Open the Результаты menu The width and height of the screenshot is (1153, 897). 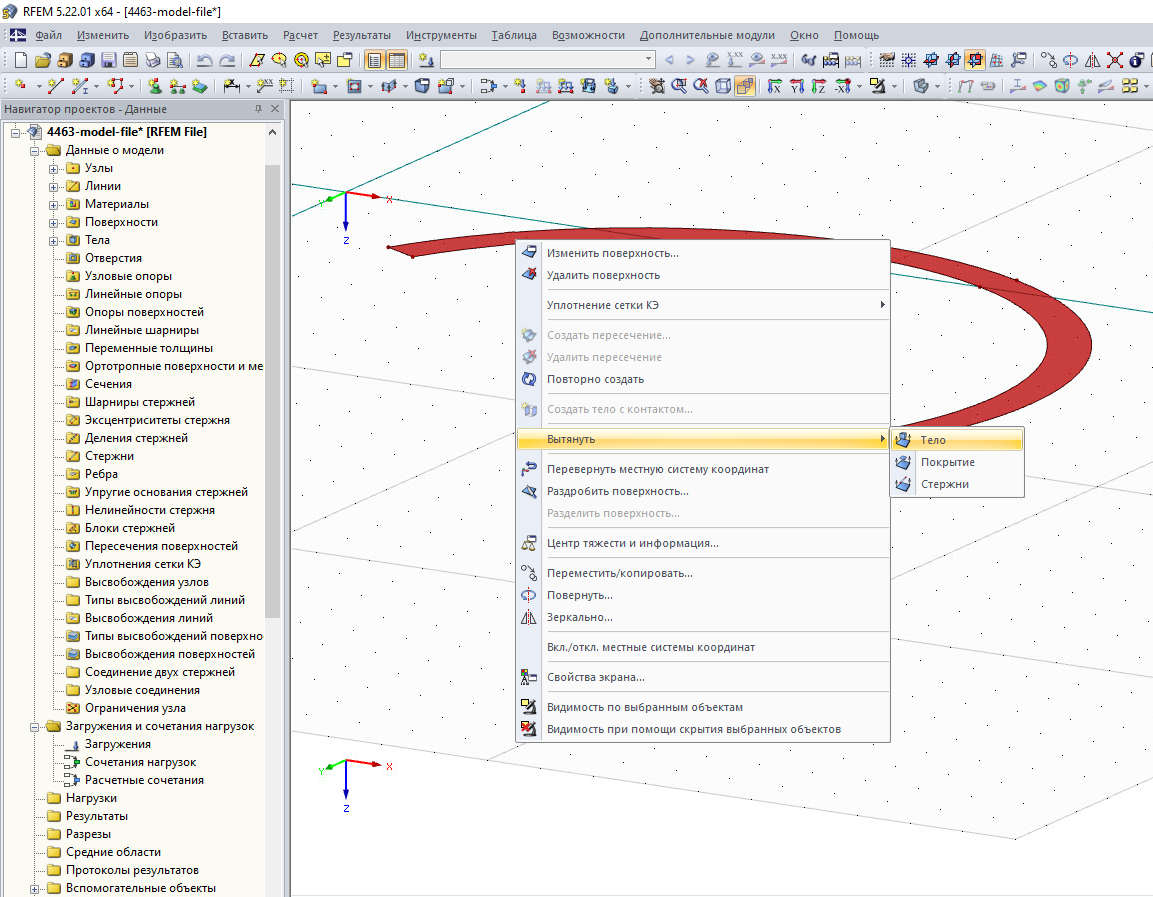[x=362, y=35]
